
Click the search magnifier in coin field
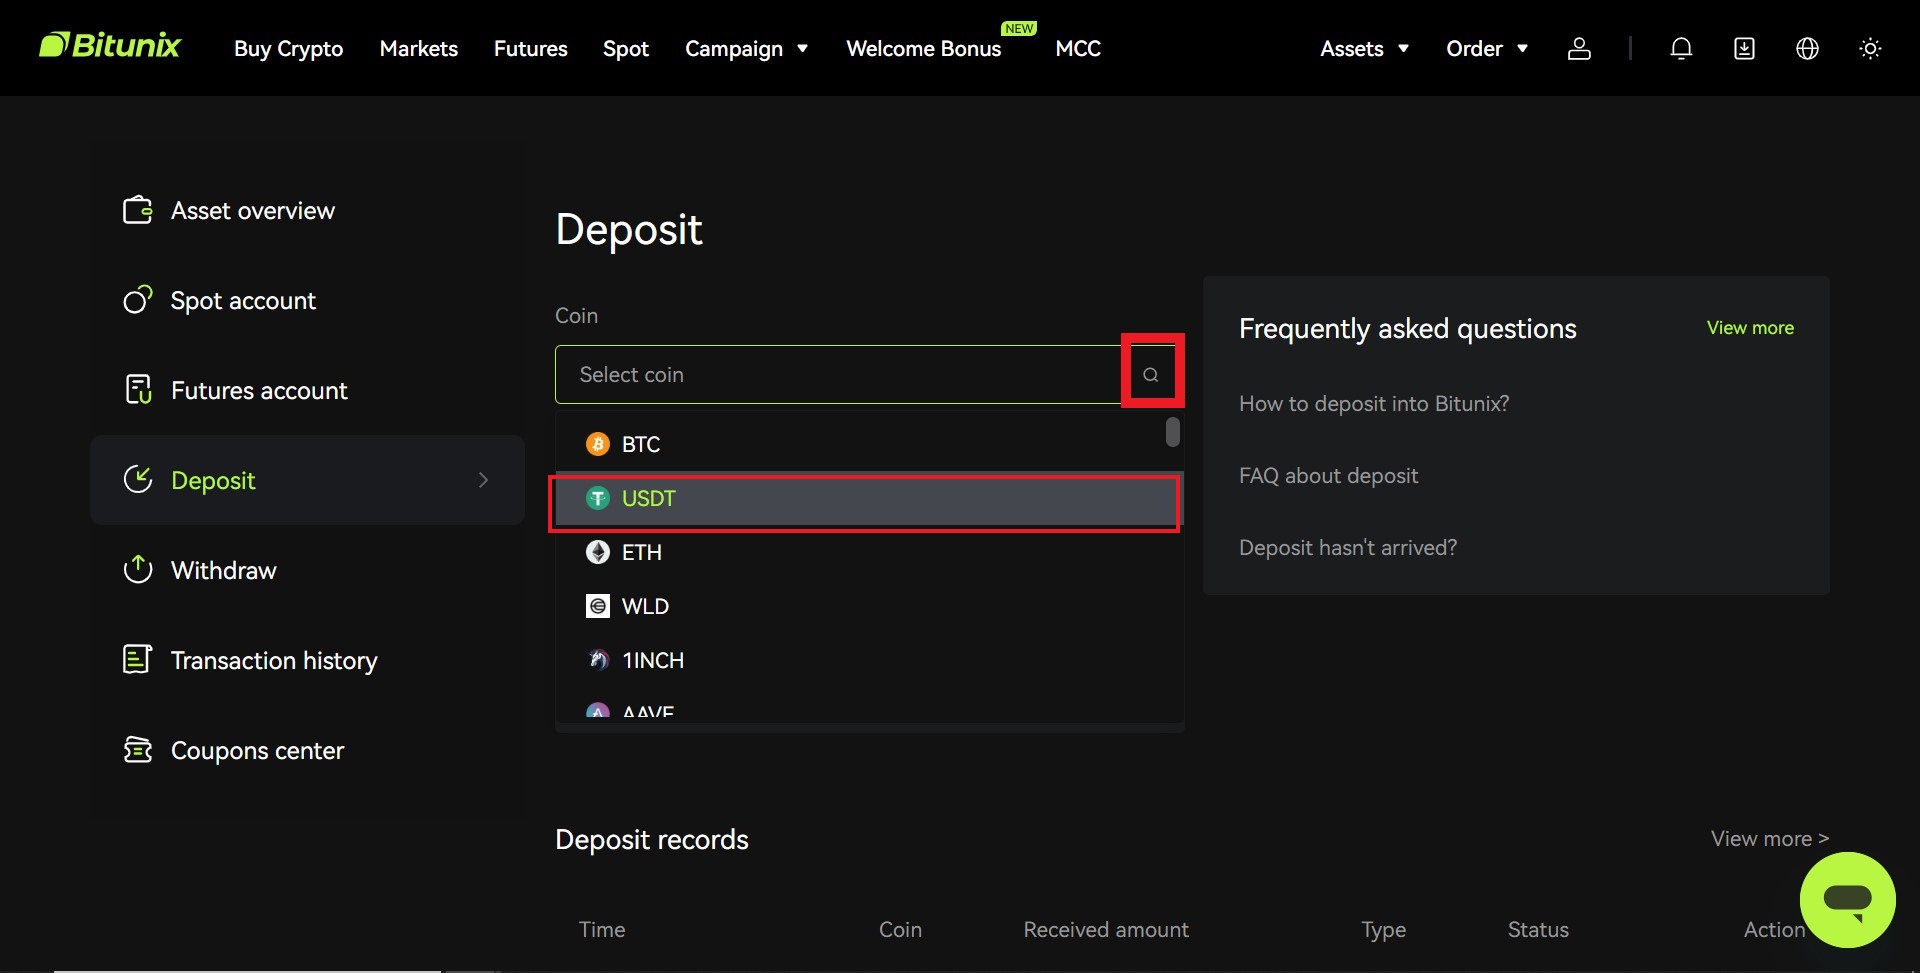point(1151,374)
